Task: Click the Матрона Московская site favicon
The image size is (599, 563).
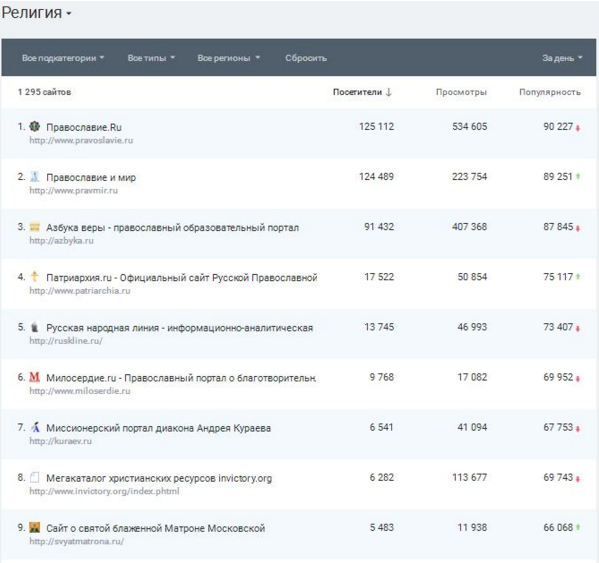Action: coord(35,527)
